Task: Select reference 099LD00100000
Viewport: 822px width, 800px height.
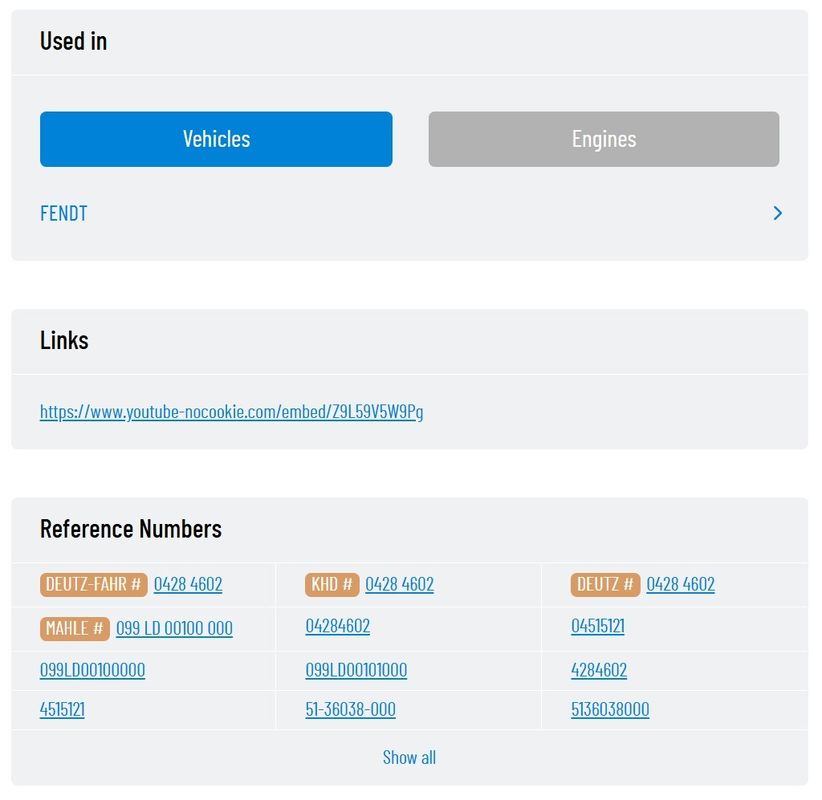Action: coord(92,670)
